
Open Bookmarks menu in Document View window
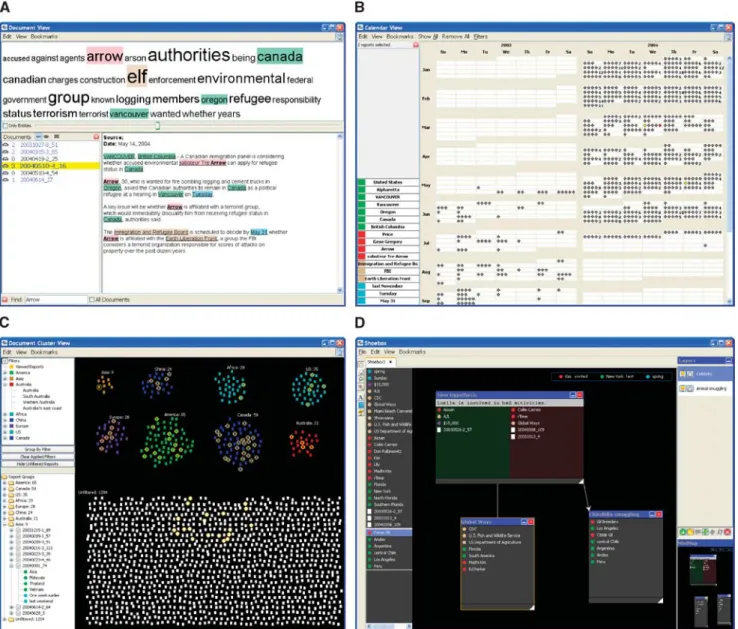pos(44,37)
